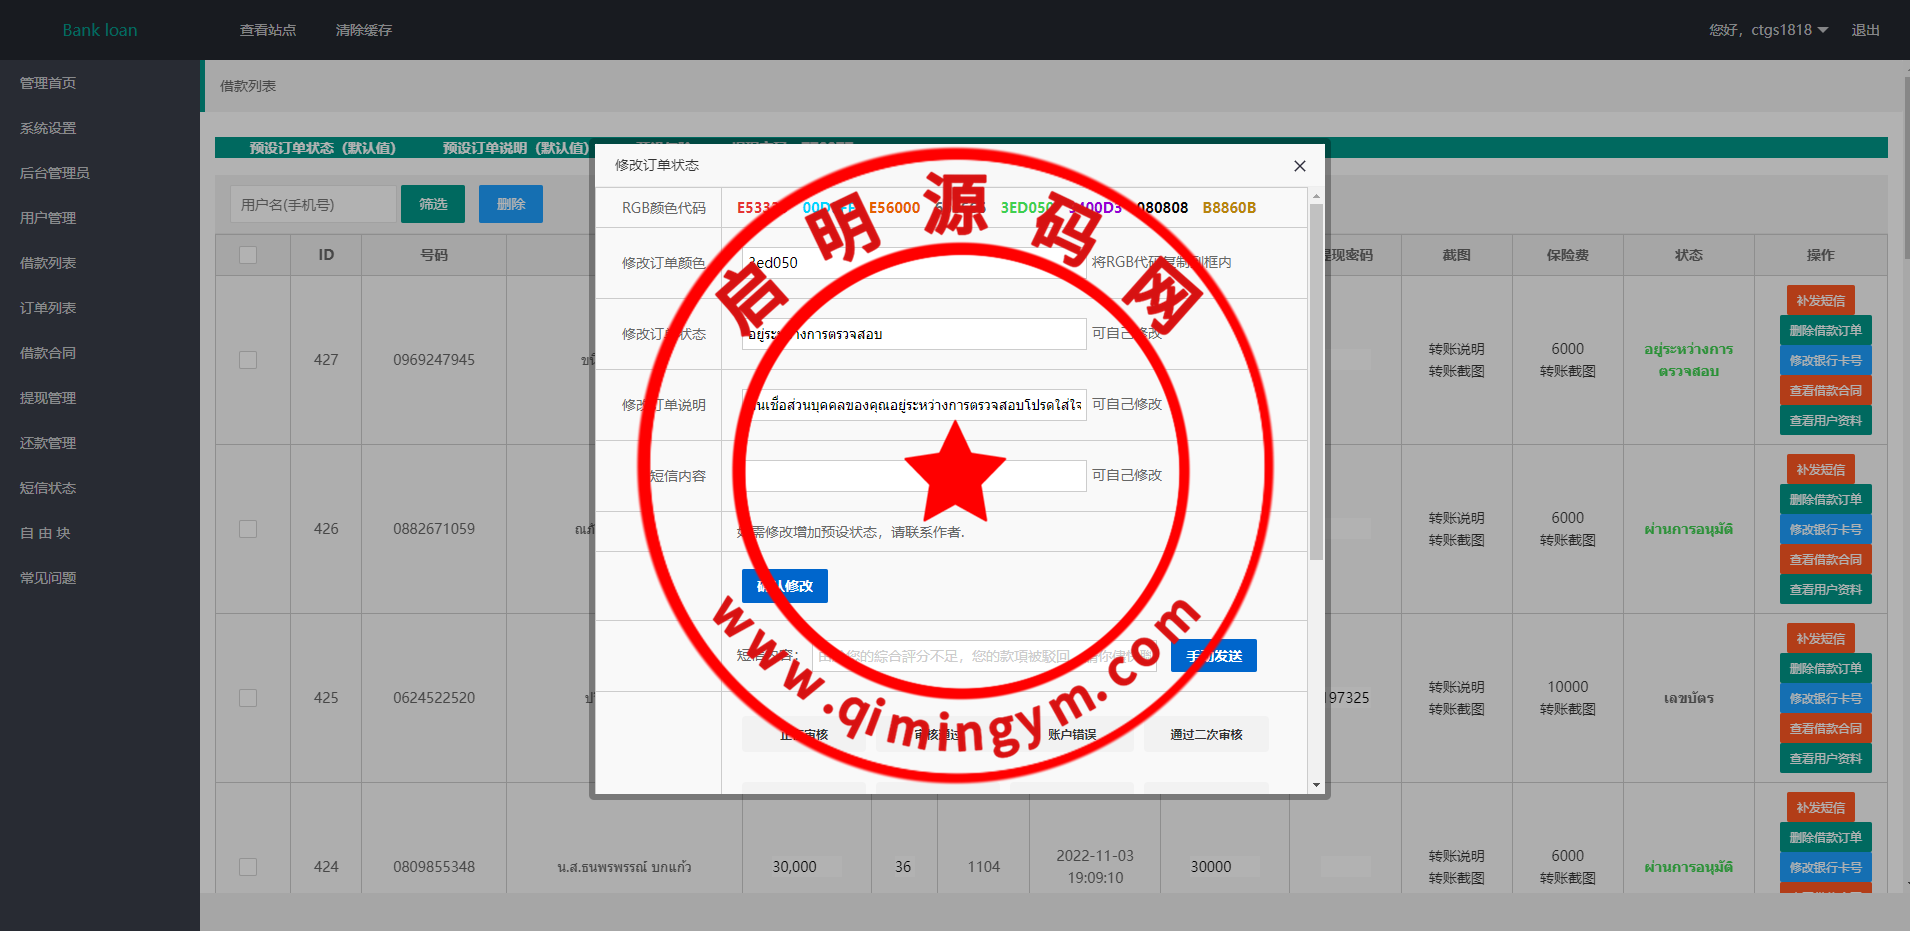Select the checkbox for row ID 425
The height and width of the screenshot is (931, 1910).
tap(248, 698)
